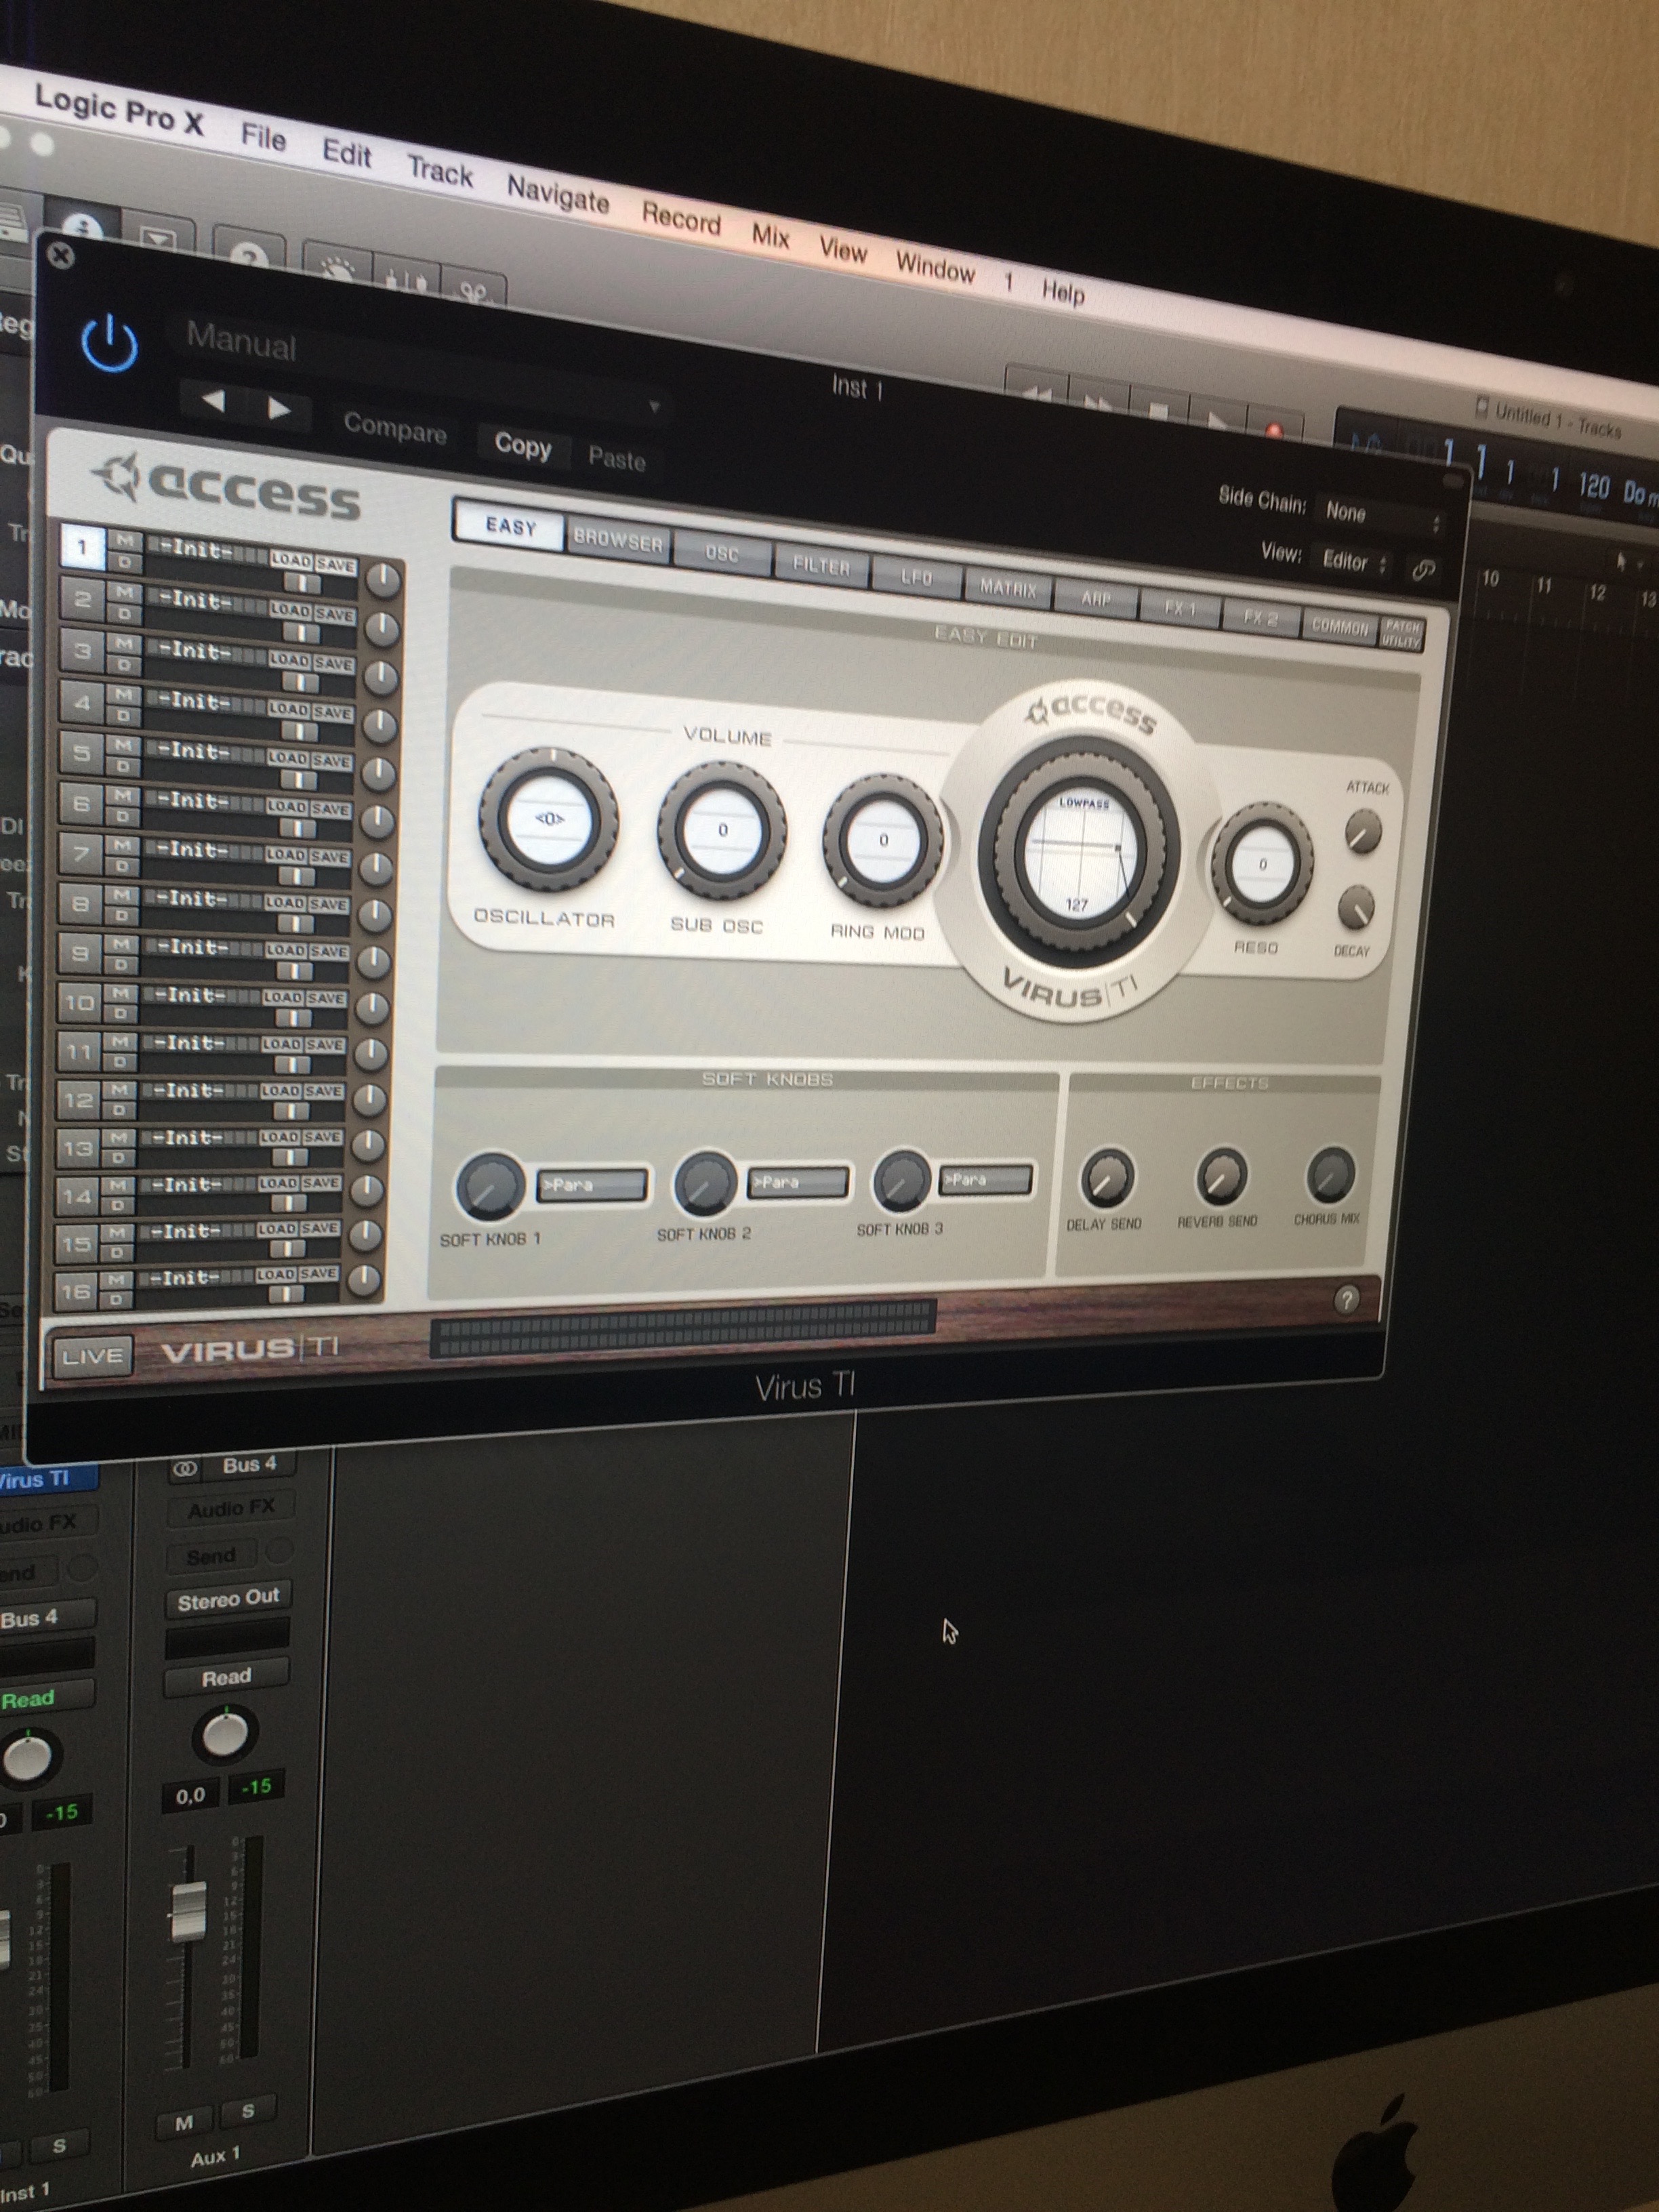This screenshot has height=2212, width=1659.
Task: Open the help question mark icon in Virus TI
Action: (x=1346, y=1299)
